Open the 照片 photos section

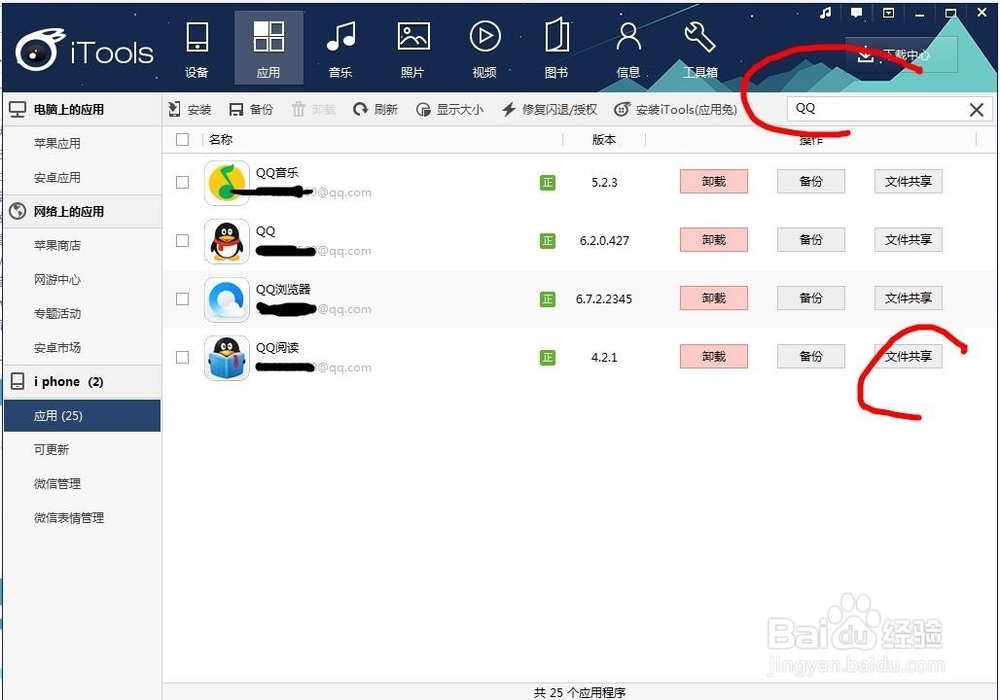pyautogui.click(x=413, y=47)
